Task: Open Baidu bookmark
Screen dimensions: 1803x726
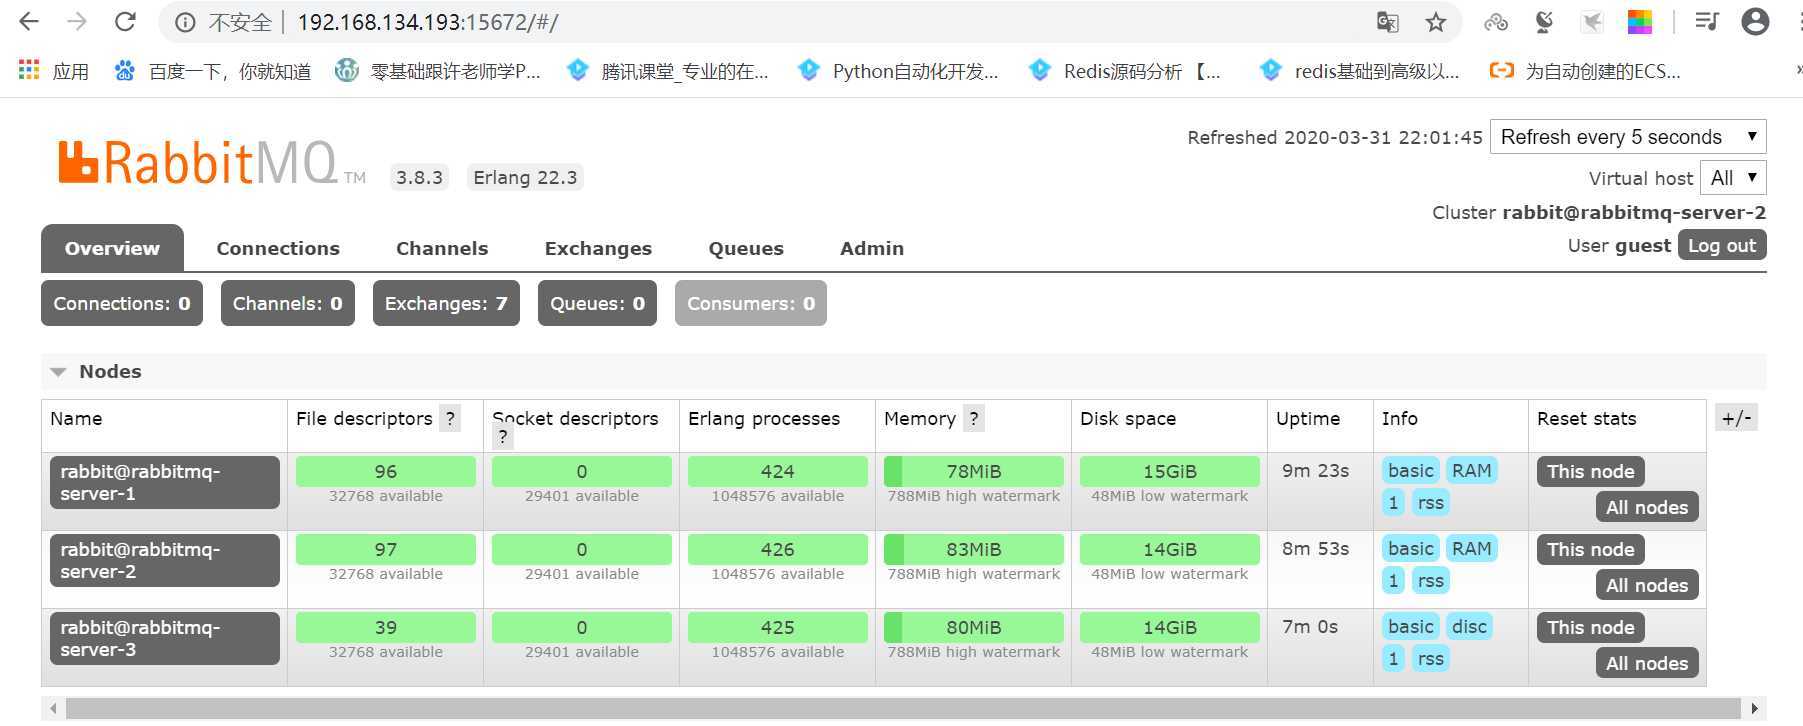Action: 212,71
